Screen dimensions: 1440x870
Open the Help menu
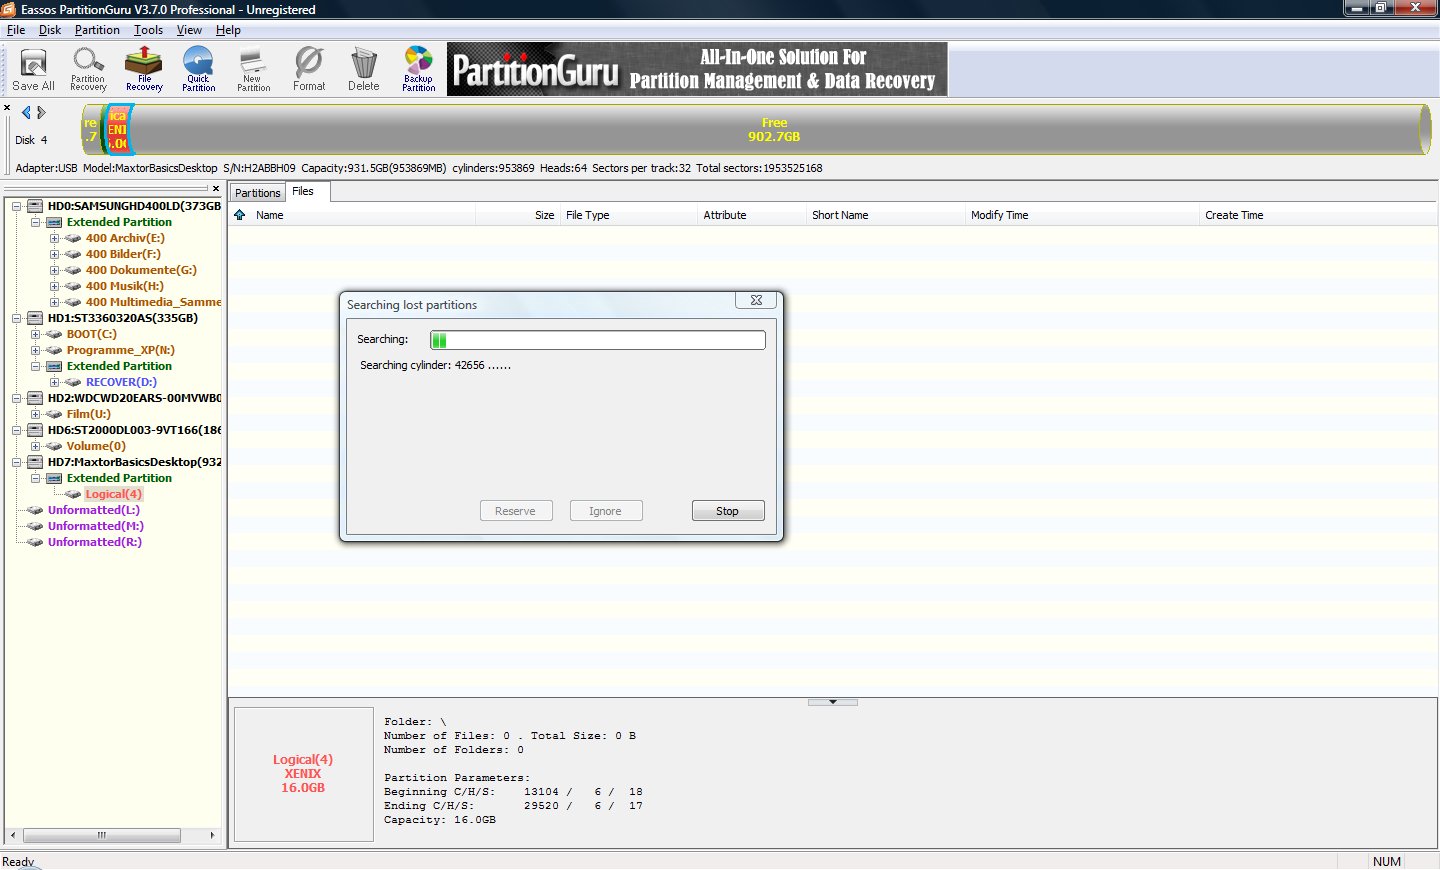click(x=228, y=30)
